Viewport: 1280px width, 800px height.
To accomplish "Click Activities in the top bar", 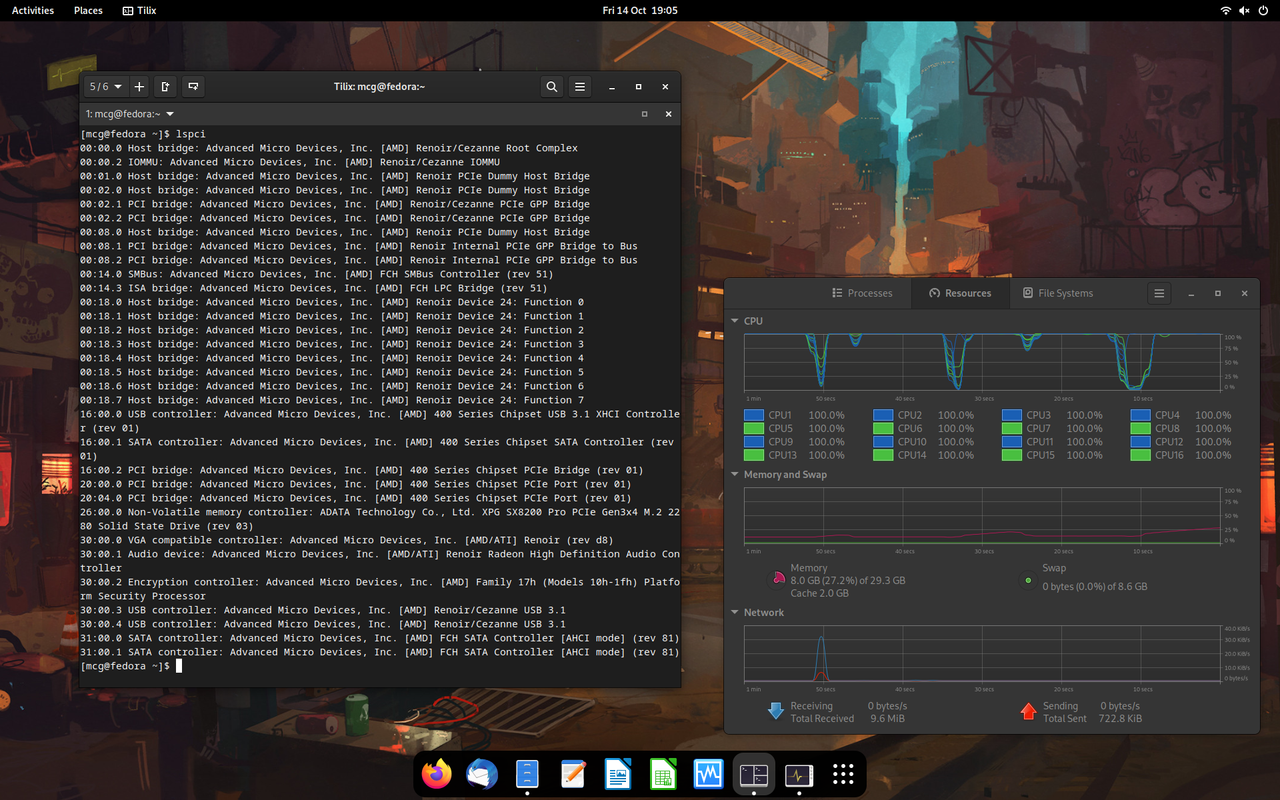I will point(32,10).
